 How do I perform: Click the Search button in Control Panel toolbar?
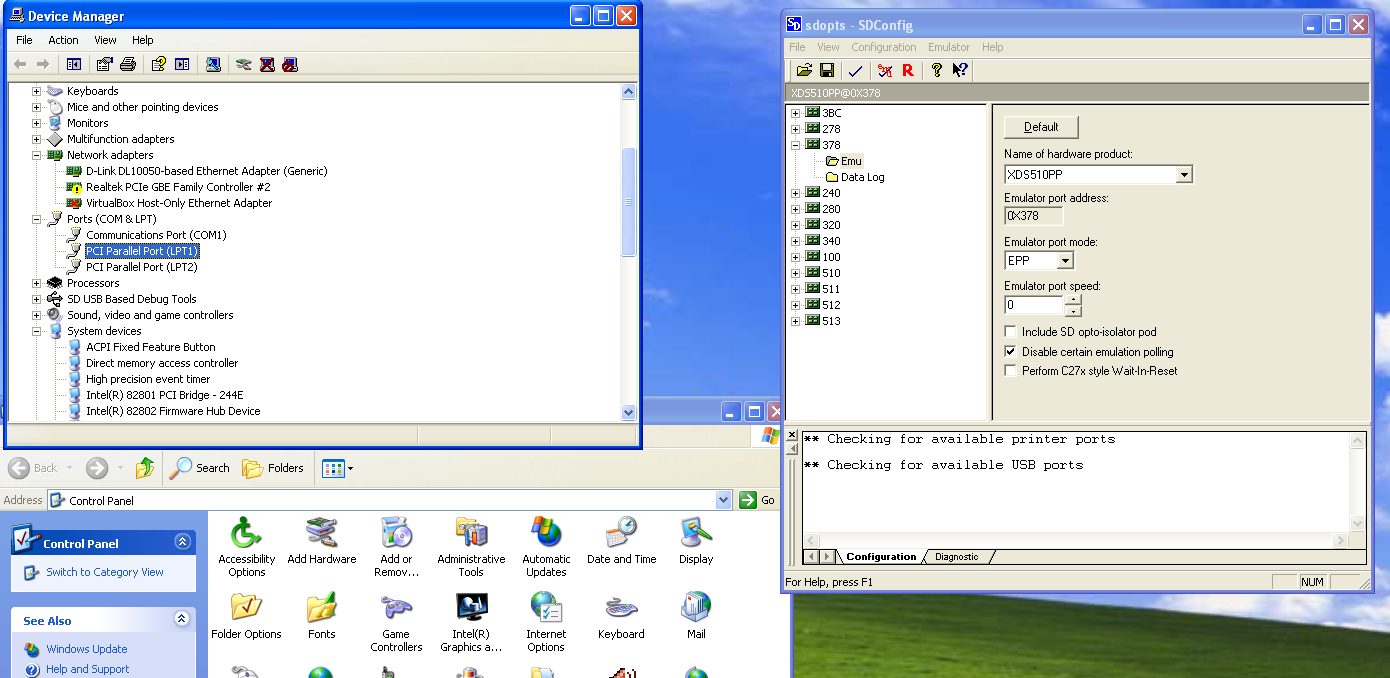200,467
